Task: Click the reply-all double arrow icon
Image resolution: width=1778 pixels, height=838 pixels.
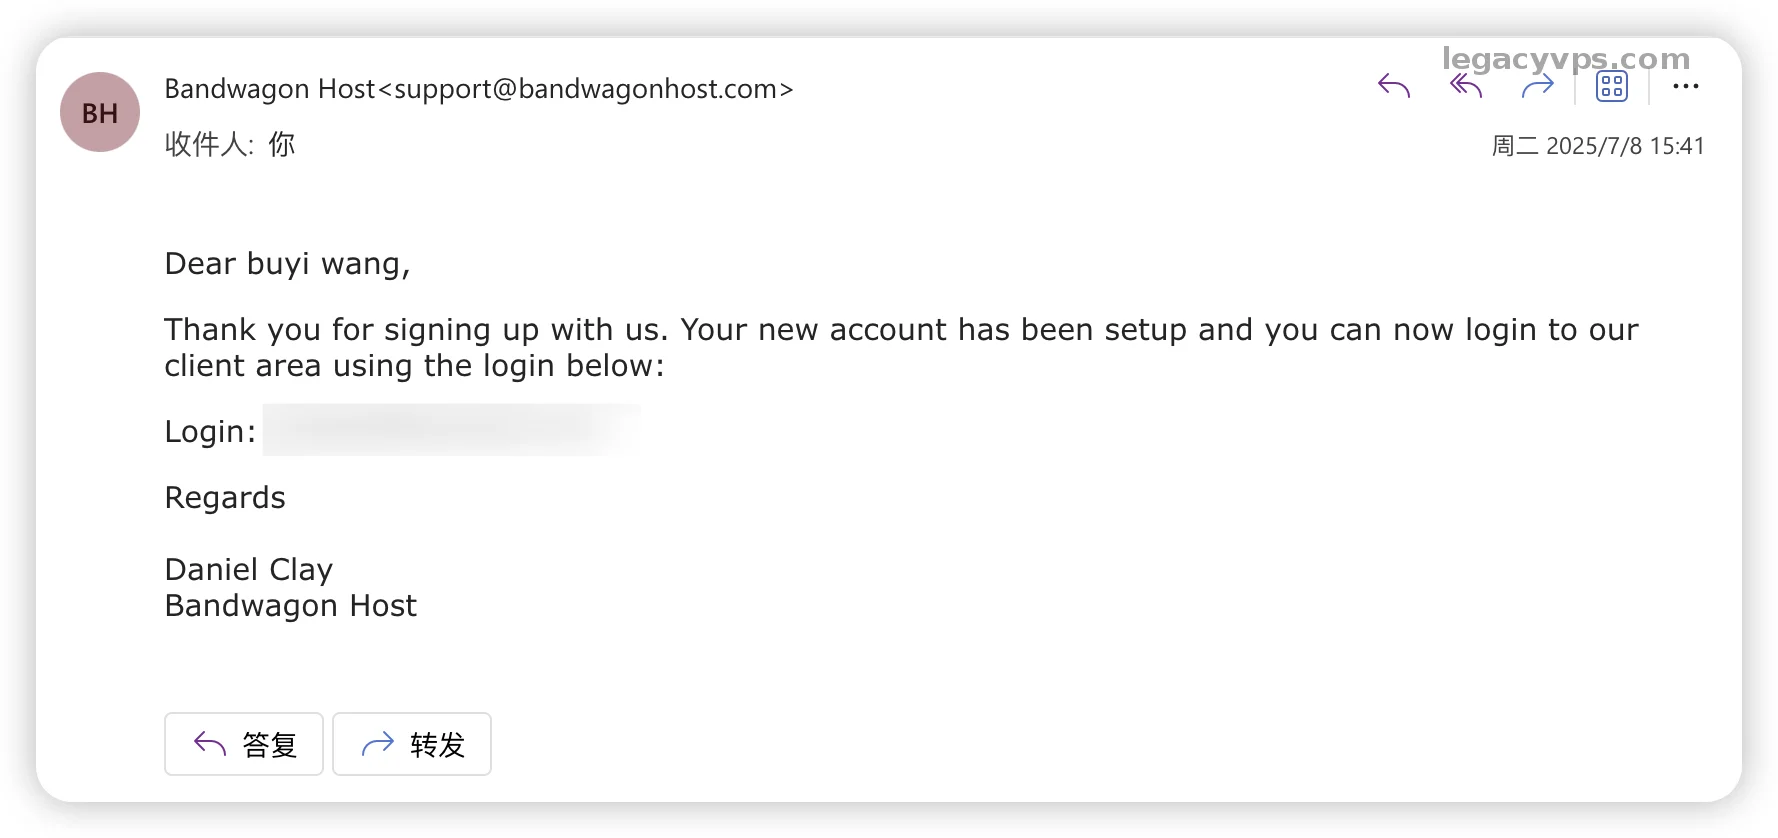Action: (1465, 87)
